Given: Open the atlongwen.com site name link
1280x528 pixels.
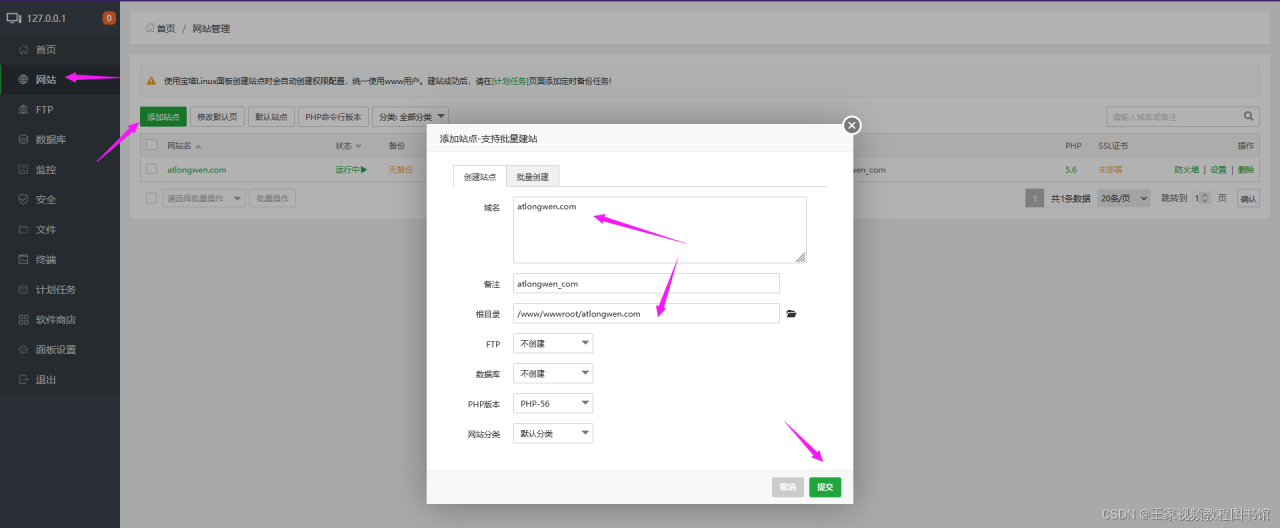Looking at the screenshot, I should [x=197, y=169].
